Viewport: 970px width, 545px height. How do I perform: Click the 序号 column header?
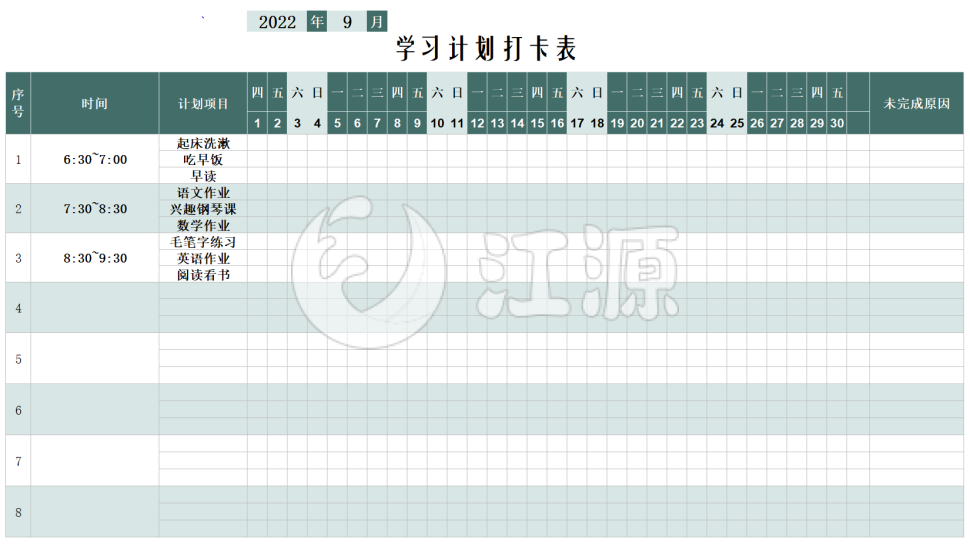[x=18, y=103]
